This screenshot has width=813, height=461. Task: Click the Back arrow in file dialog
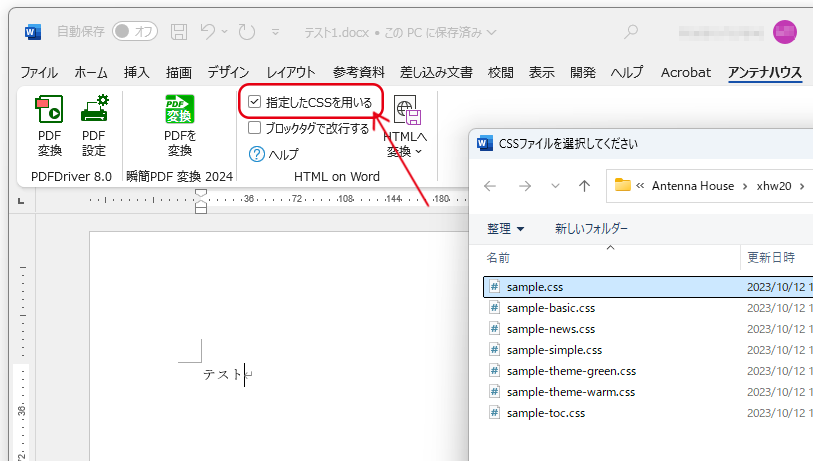coord(490,186)
